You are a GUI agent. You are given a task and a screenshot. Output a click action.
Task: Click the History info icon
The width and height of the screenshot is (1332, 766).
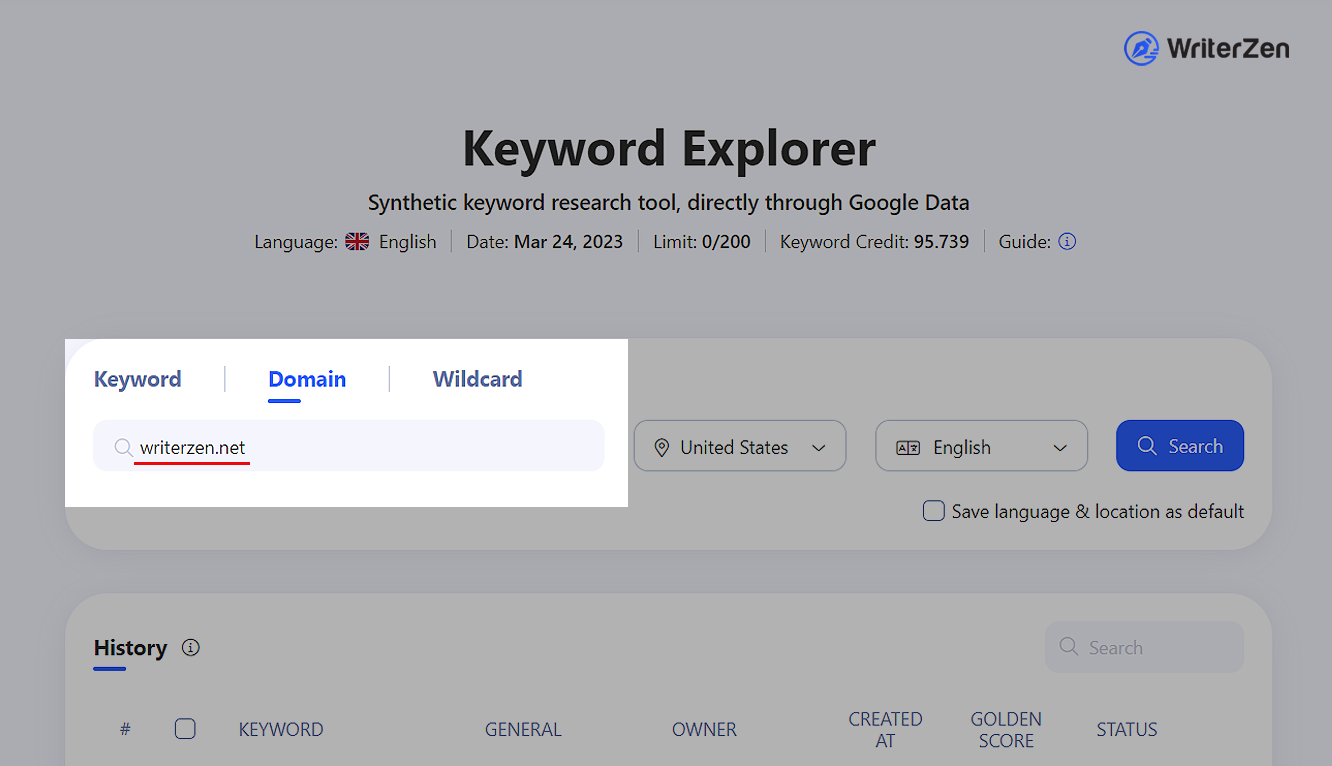tap(191, 648)
